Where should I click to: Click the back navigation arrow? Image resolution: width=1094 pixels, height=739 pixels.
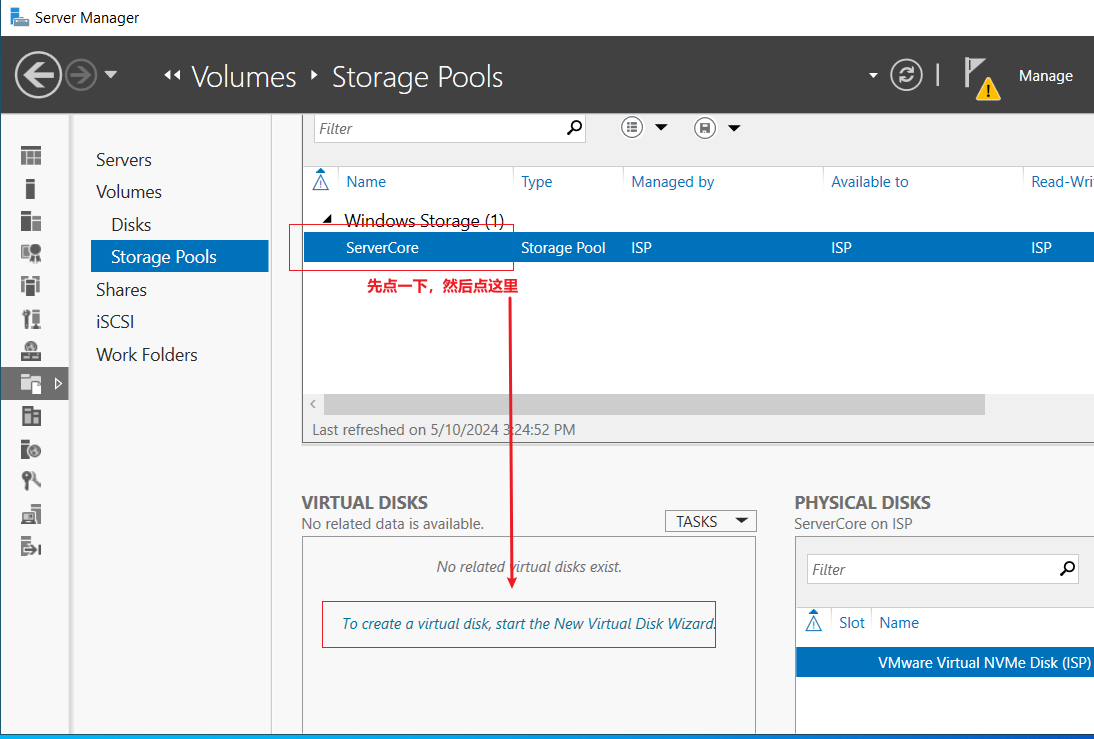(38, 75)
